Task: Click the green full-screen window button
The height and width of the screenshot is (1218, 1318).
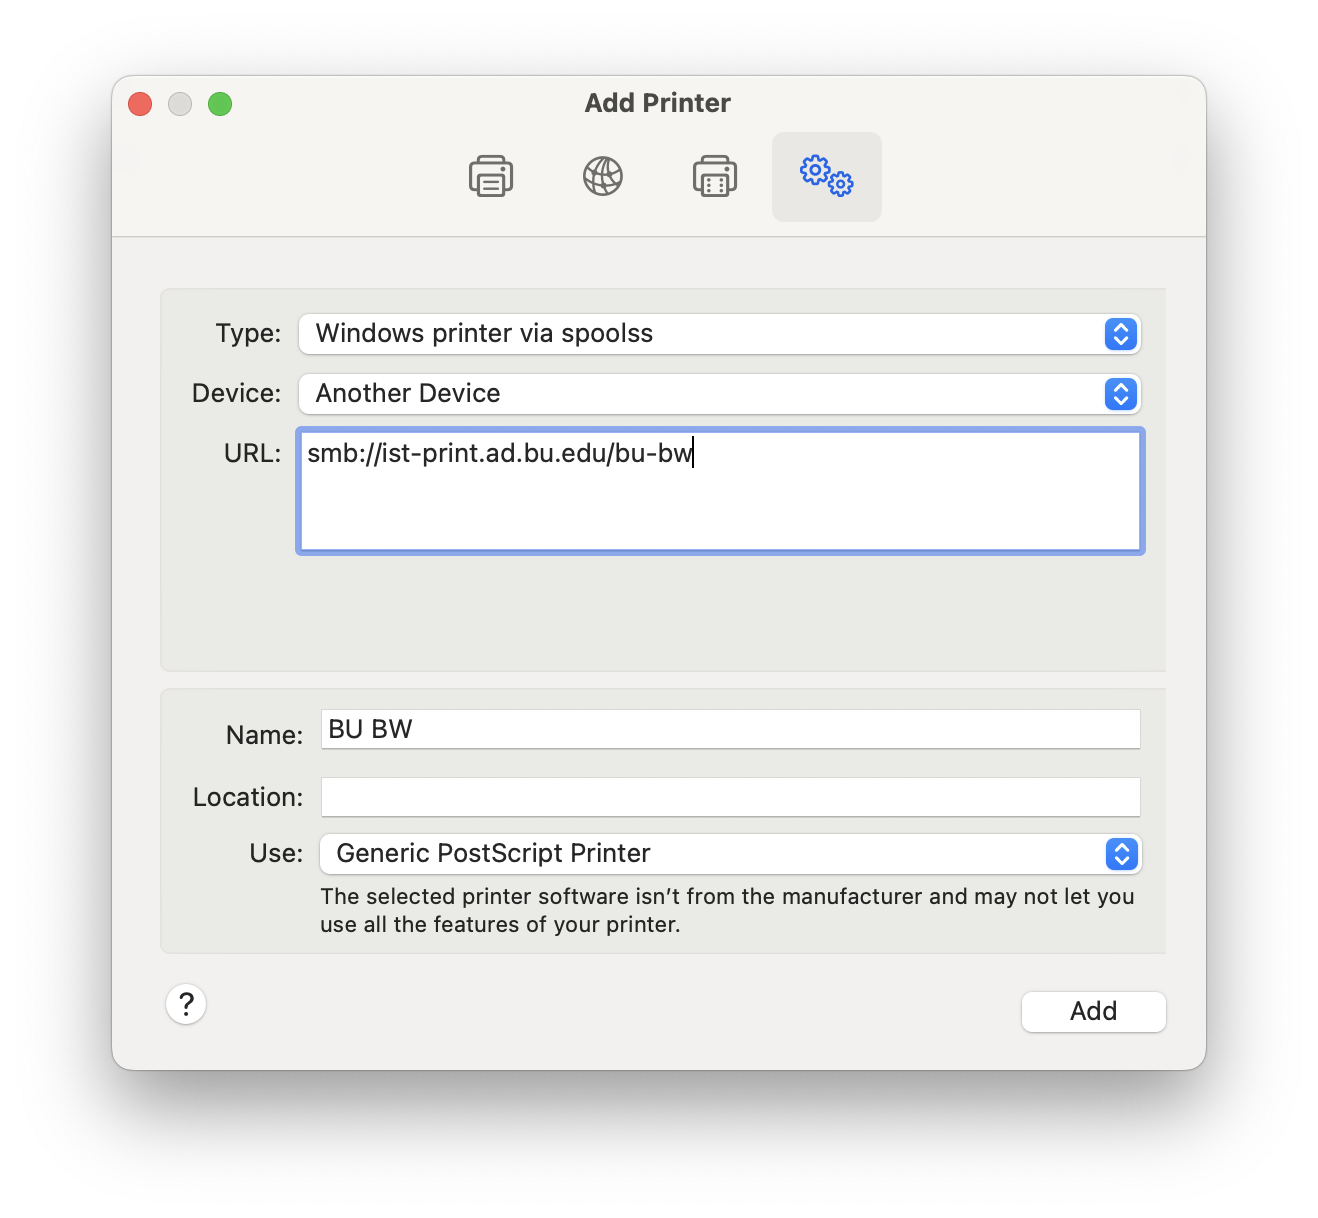Action: click(220, 104)
